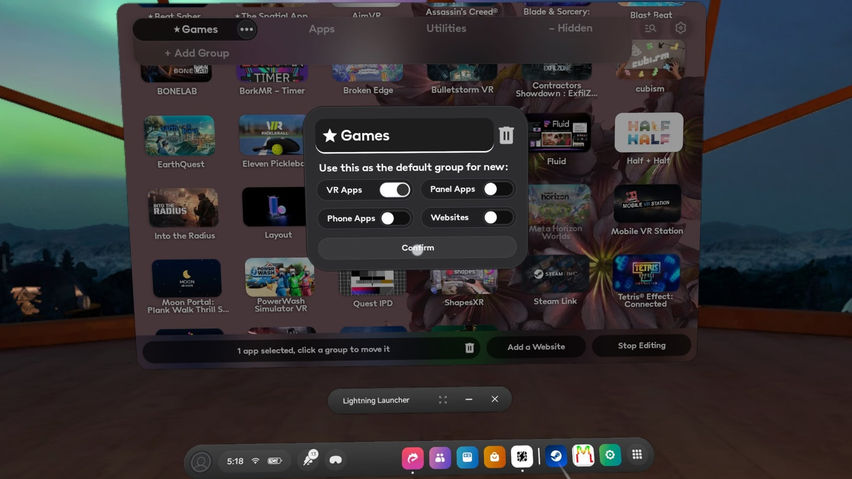
Task: Open launcher settings gear icon
Action: 680,28
